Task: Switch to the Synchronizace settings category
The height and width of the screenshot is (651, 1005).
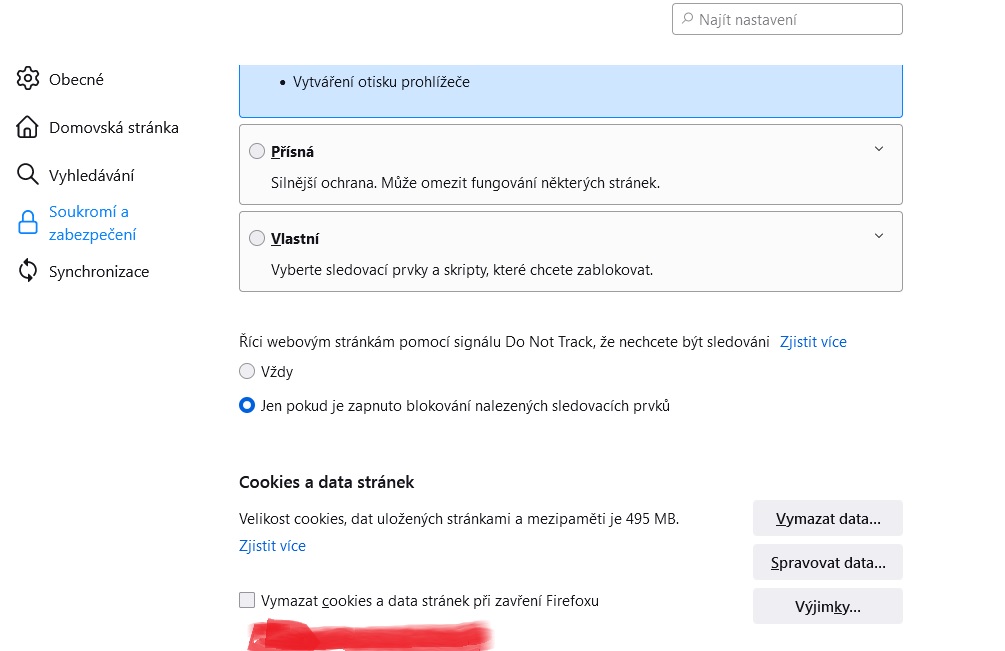Action: [x=99, y=271]
